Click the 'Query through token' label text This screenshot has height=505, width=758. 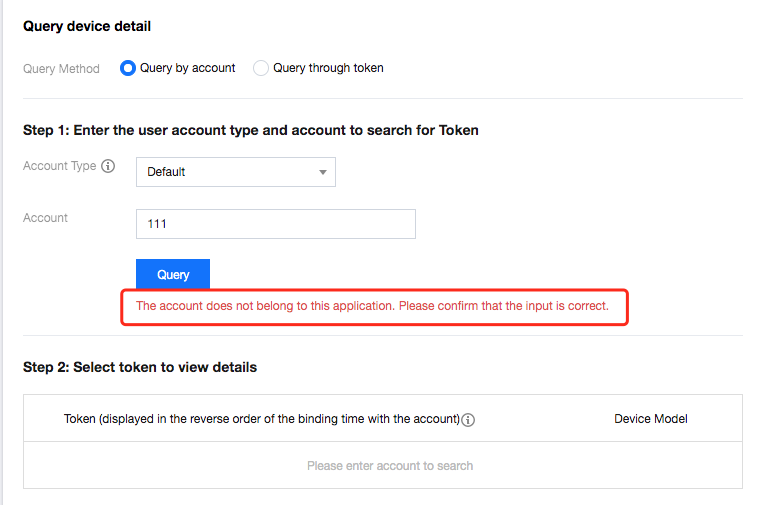pyautogui.click(x=328, y=68)
